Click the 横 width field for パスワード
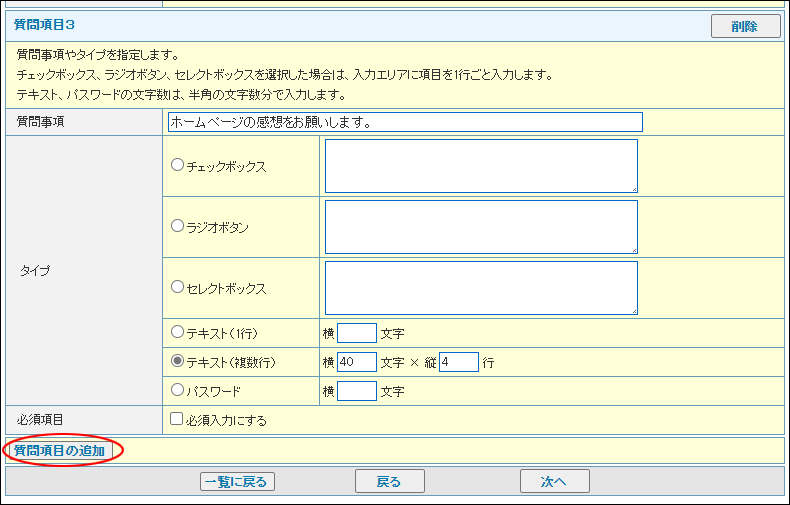This screenshot has height=505, width=790. point(357,391)
